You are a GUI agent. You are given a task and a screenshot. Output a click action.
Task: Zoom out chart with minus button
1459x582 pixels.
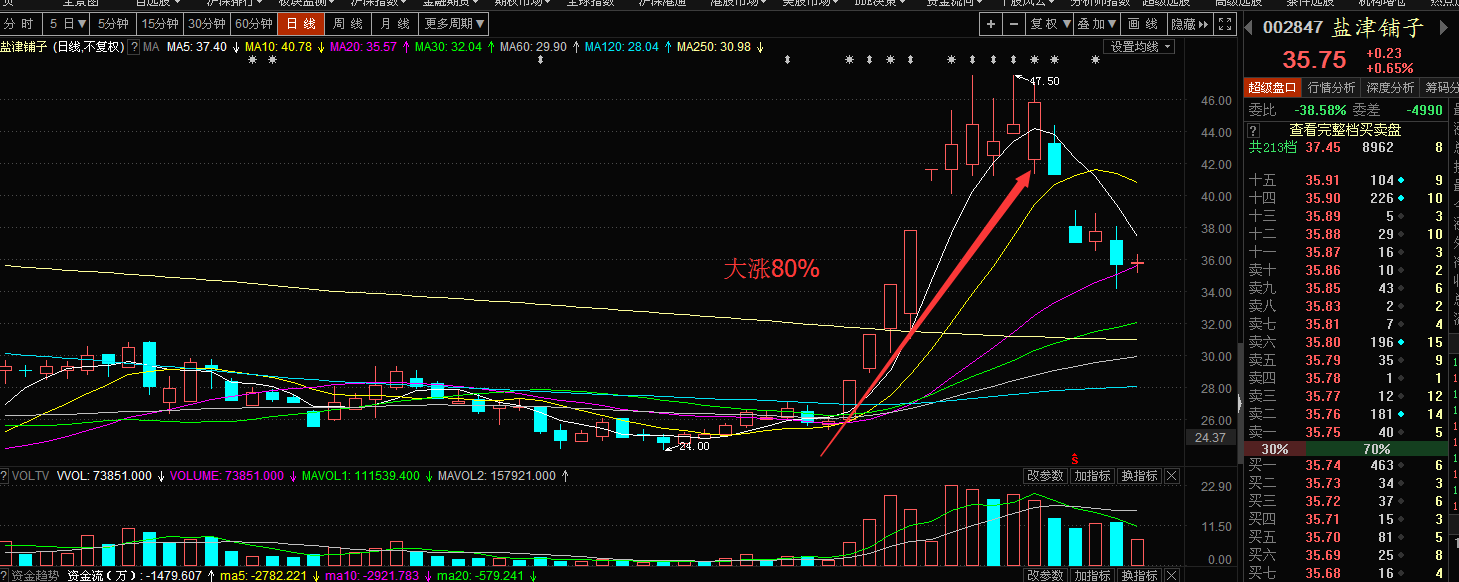[1013, 23]
